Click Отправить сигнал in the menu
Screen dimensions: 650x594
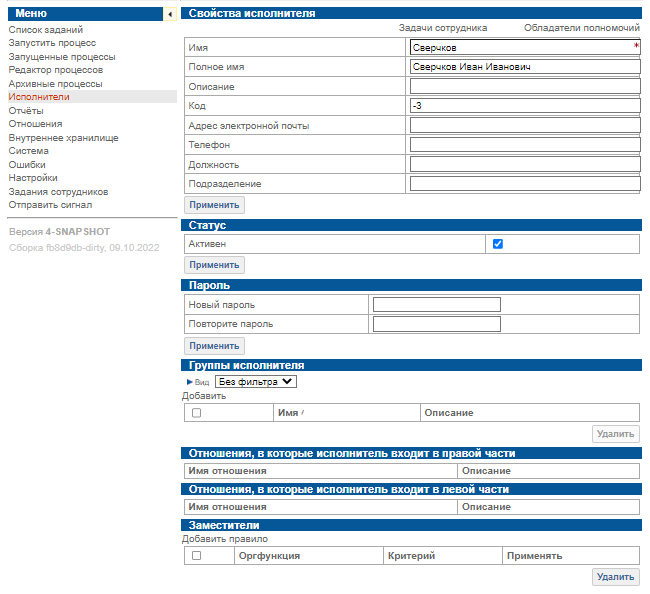[x=50, y=205]
